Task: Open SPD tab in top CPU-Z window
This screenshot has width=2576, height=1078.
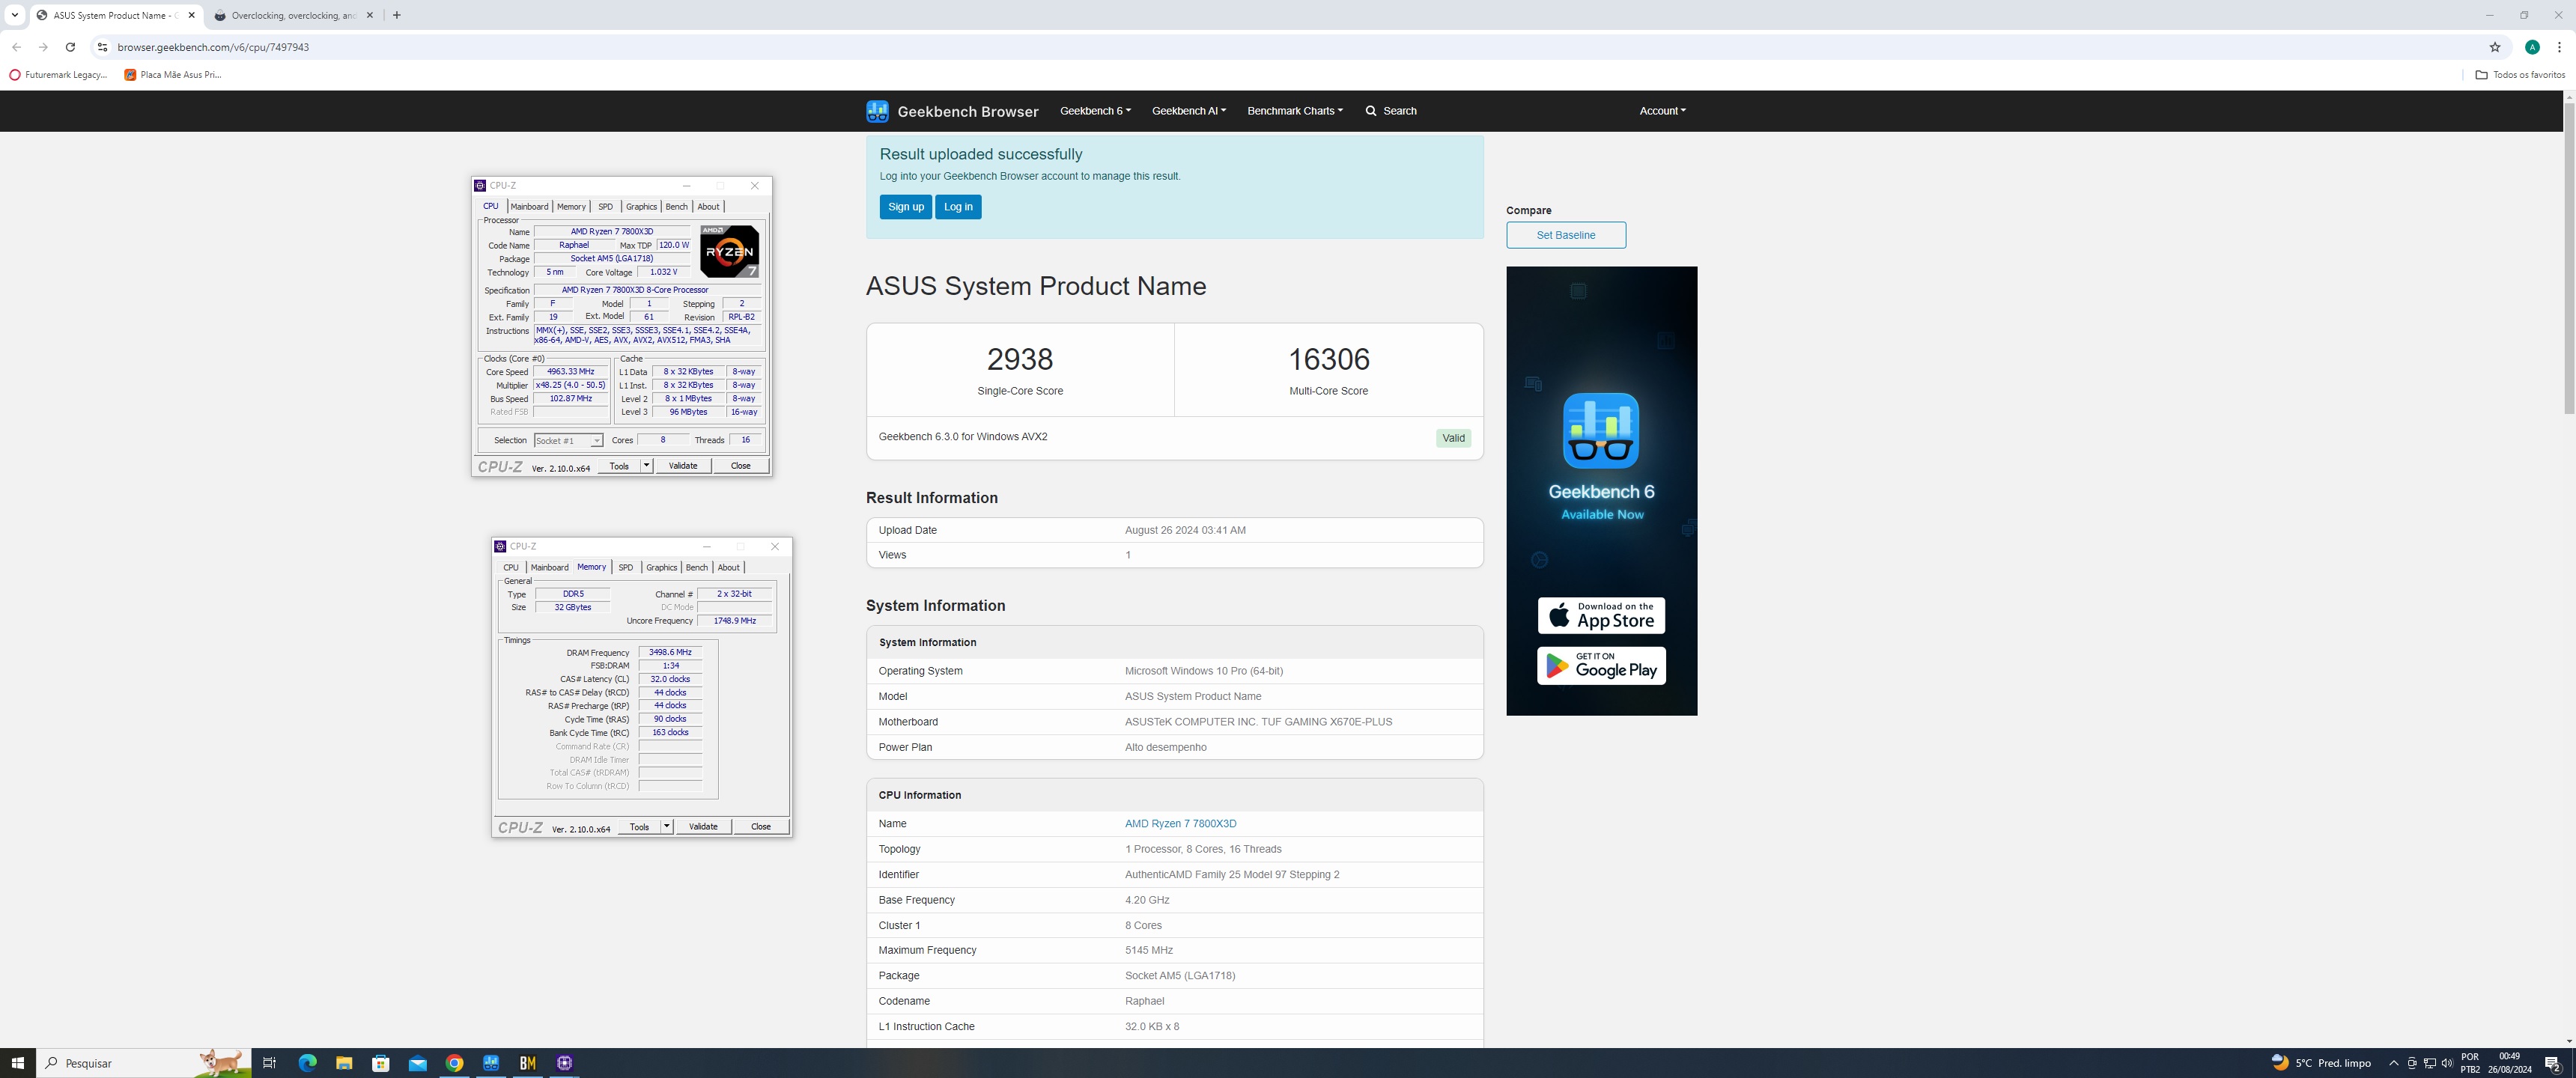Action: [605, 207]
